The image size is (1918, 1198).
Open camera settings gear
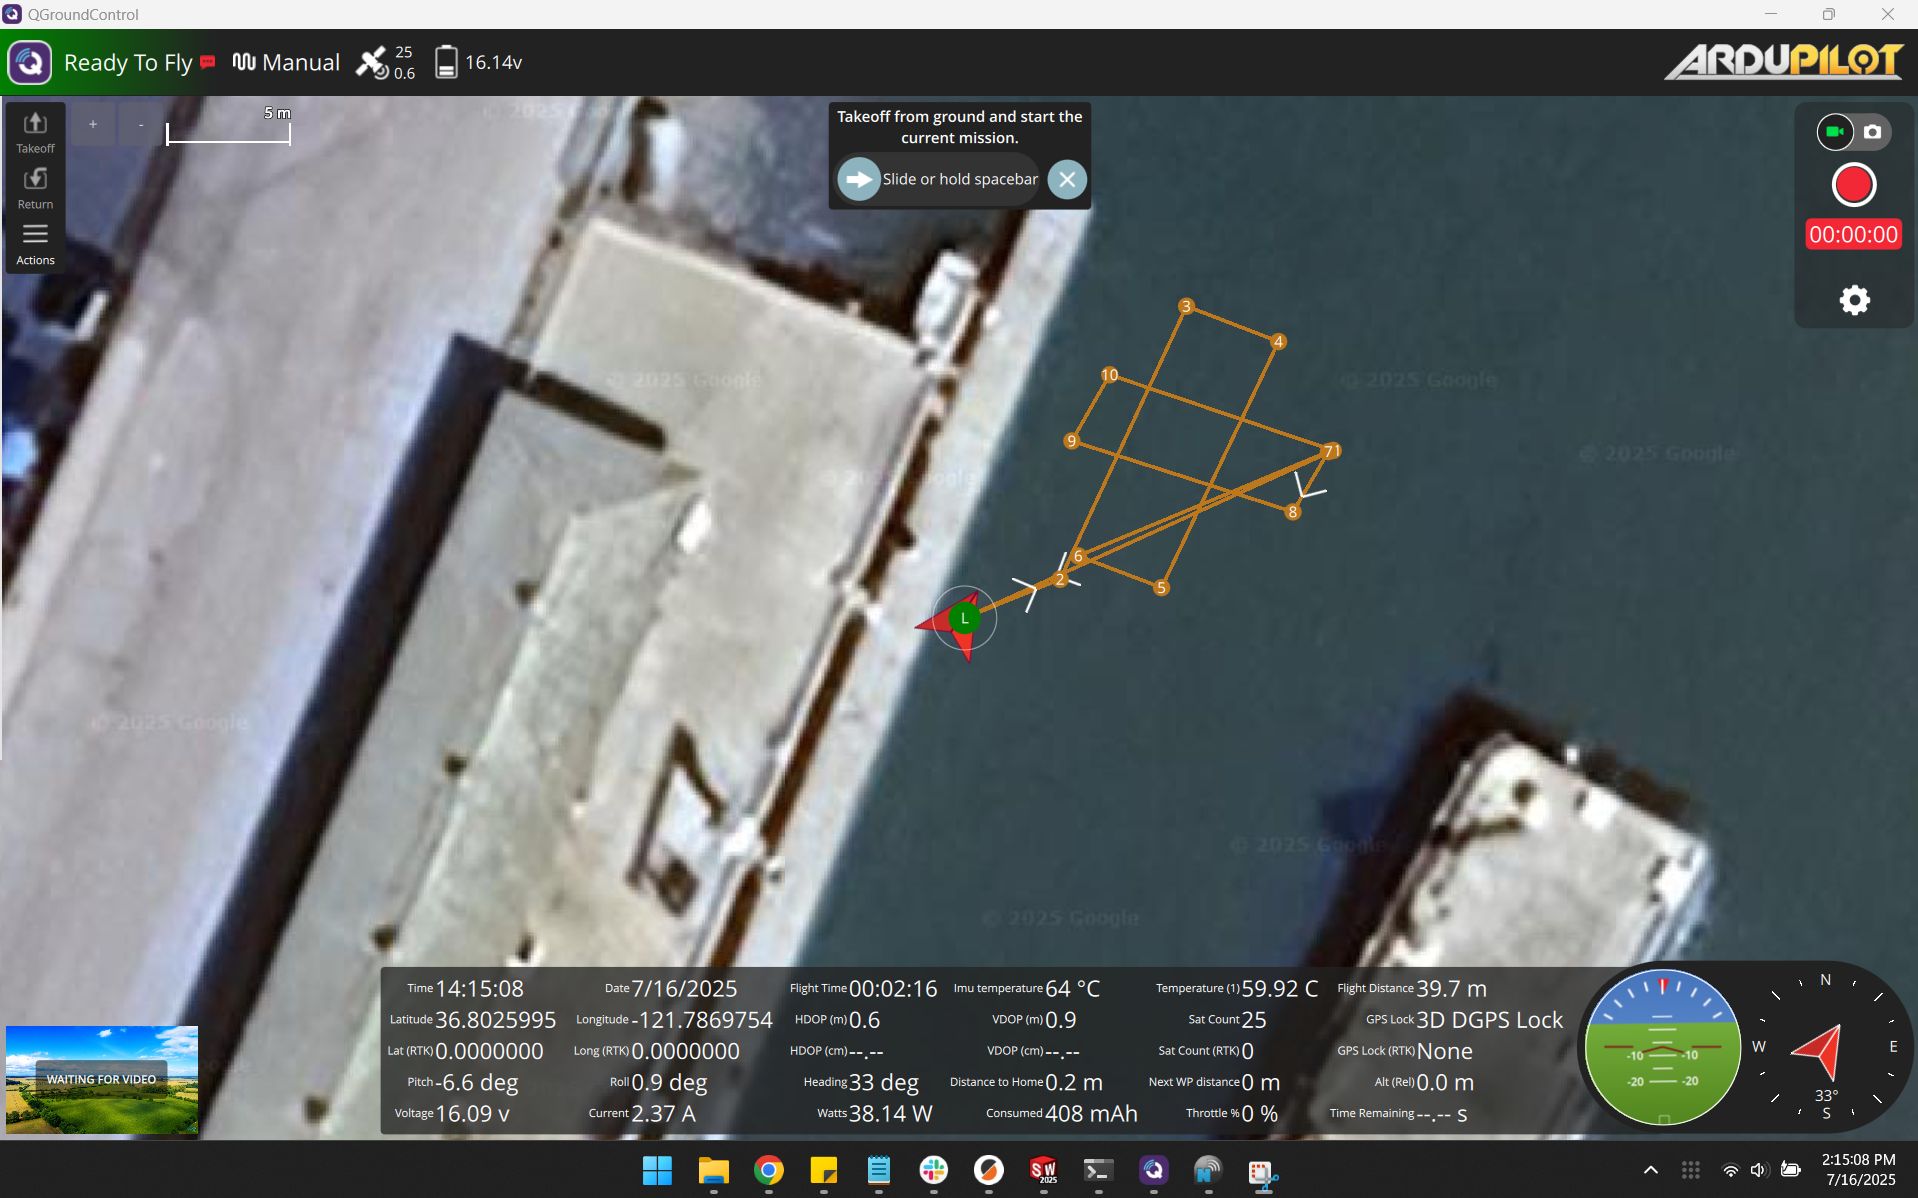coord(1854,300)
